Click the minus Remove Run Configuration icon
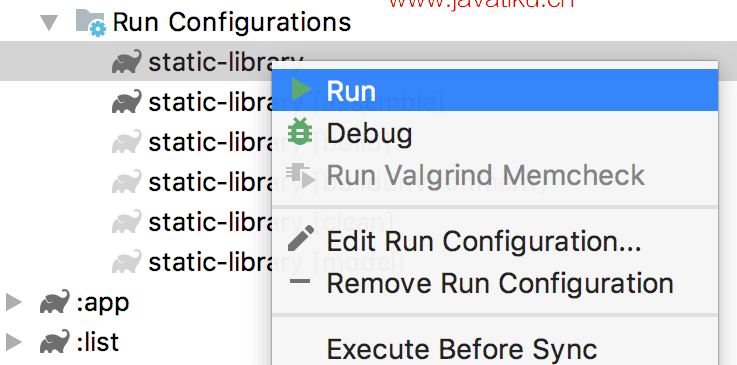This screenshot has height=365, width=737. click(x=300, y=282)
